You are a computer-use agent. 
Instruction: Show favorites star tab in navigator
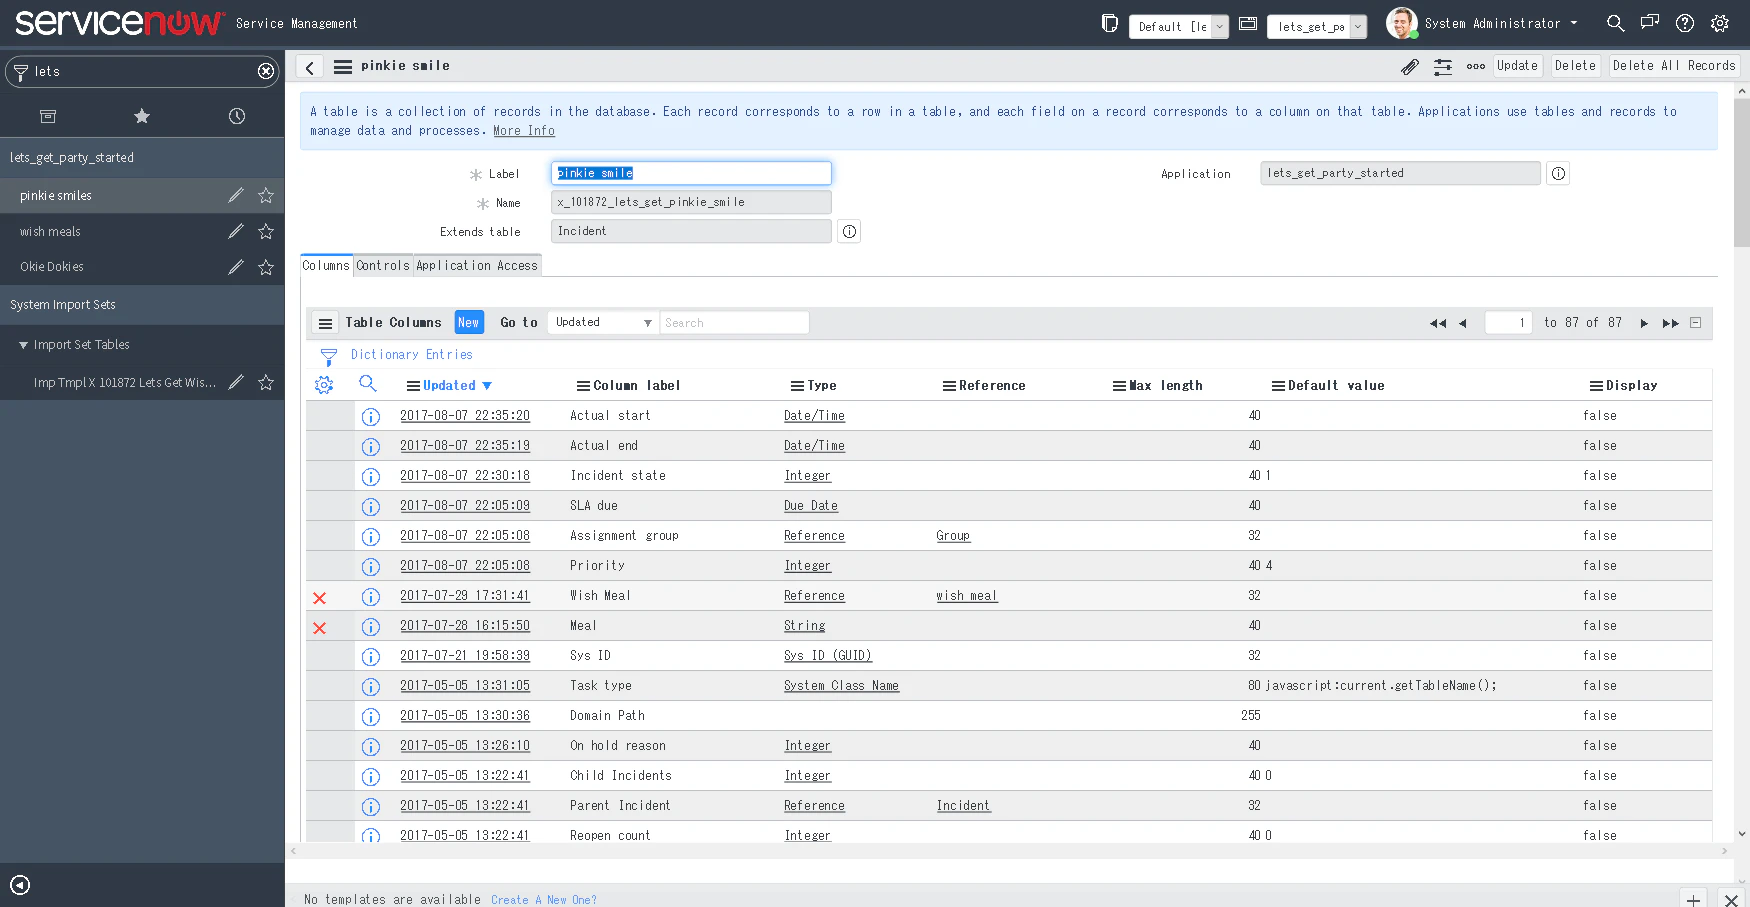click(x=142, y=116)
